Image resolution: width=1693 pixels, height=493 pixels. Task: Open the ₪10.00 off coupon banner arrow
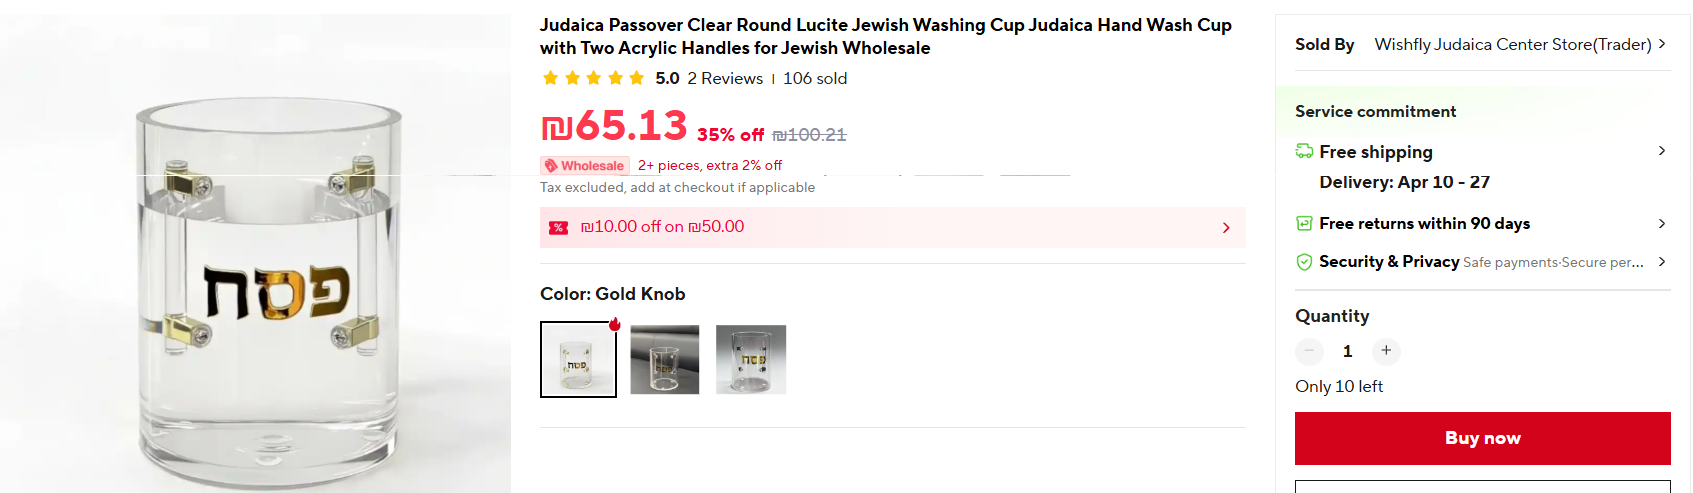click(x=1226, y=228)
